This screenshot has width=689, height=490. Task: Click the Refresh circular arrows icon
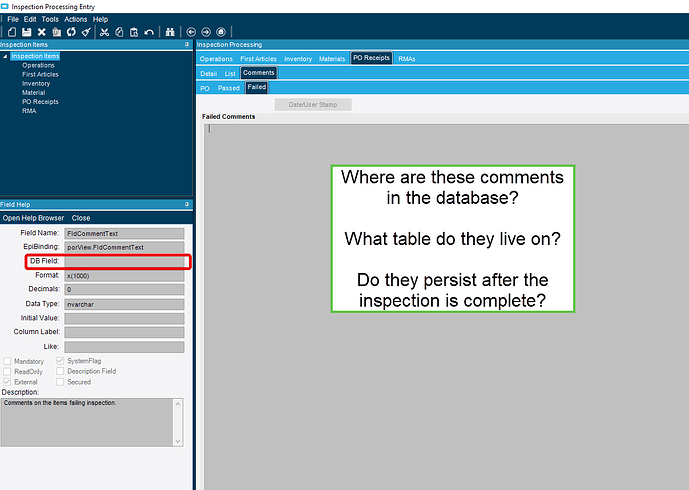point(71,32)
